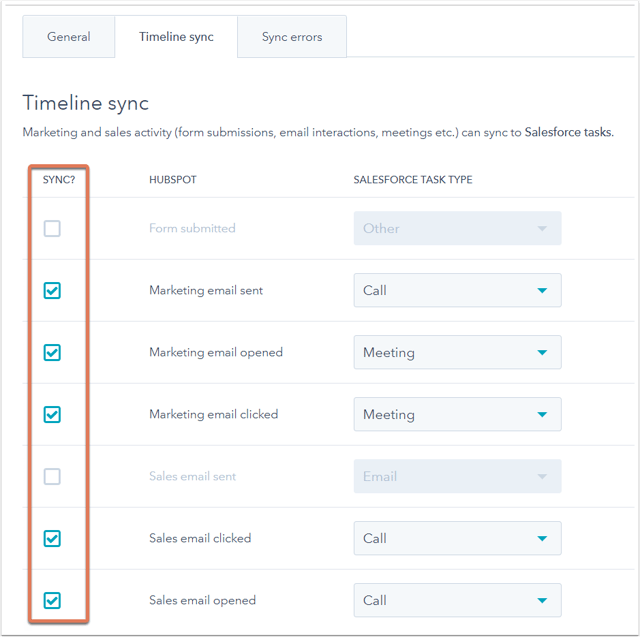Click the Form submitted label
Viewport: 640px width, 637px height.
point(192,228)
